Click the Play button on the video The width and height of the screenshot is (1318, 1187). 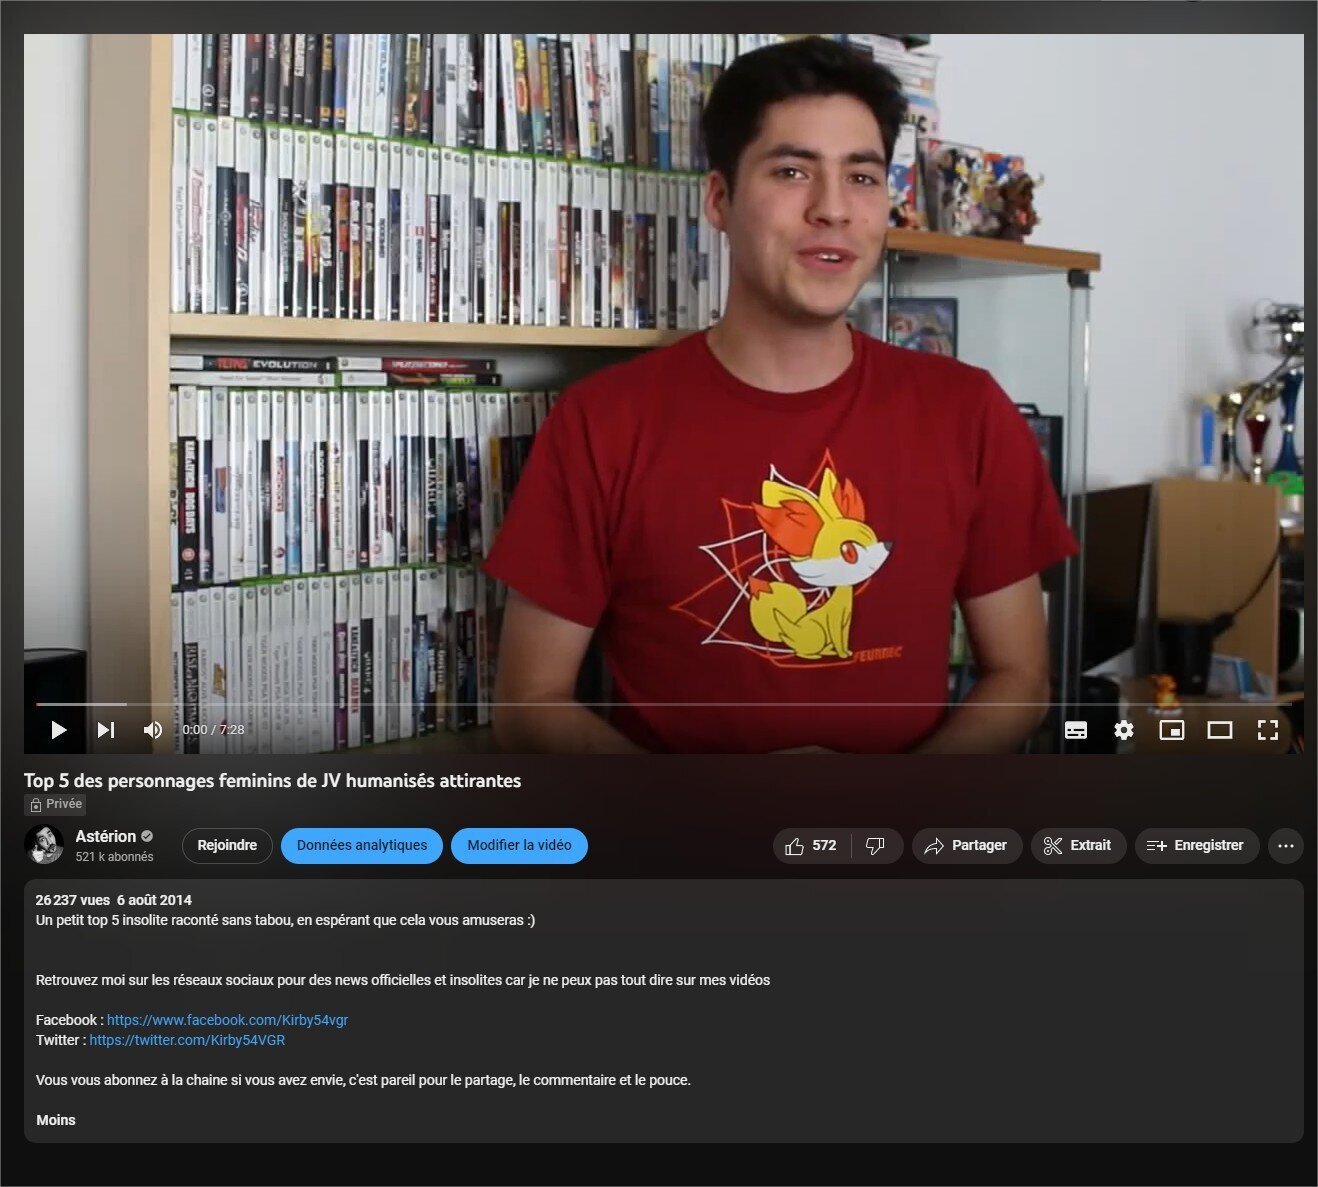(58, 730)
